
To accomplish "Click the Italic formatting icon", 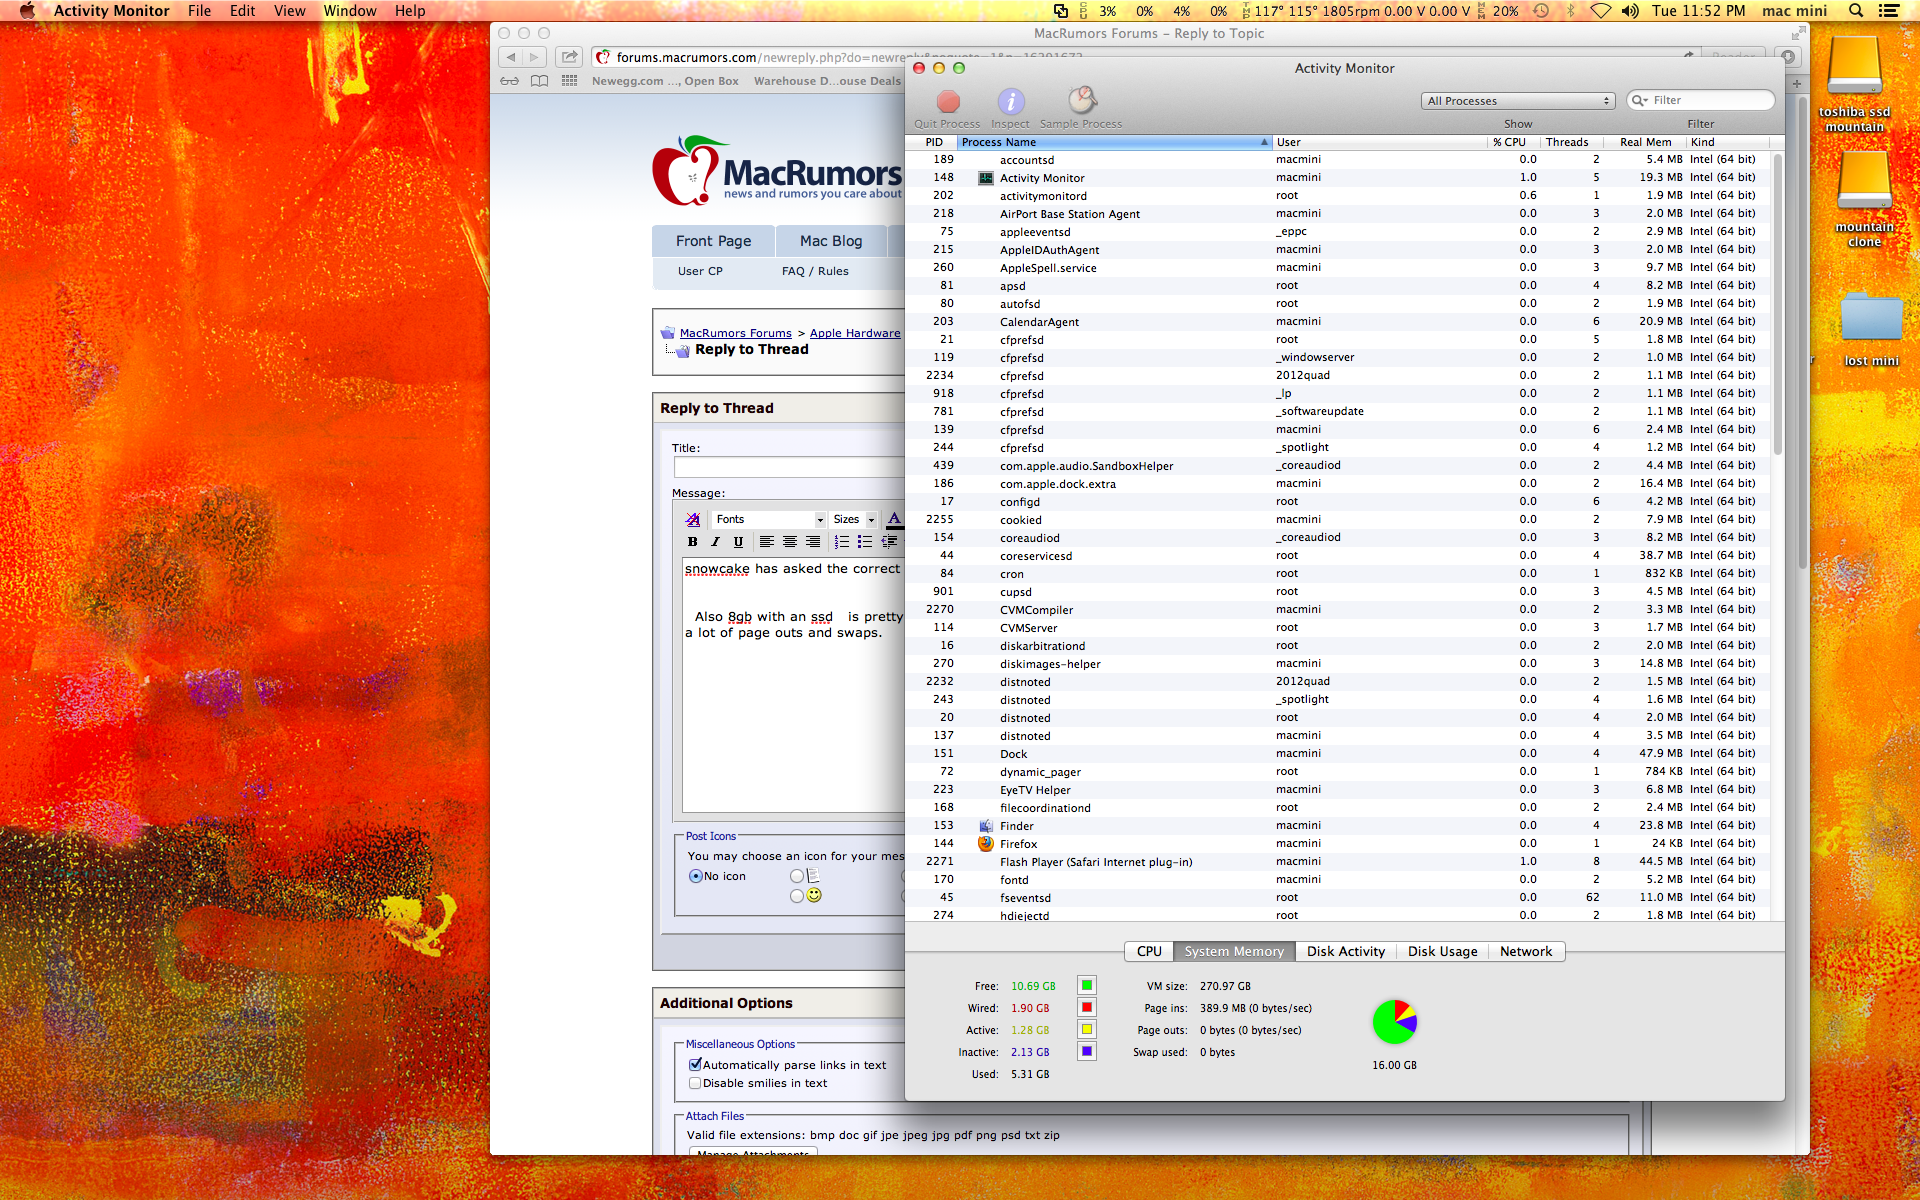I will (x=715, y=542).
